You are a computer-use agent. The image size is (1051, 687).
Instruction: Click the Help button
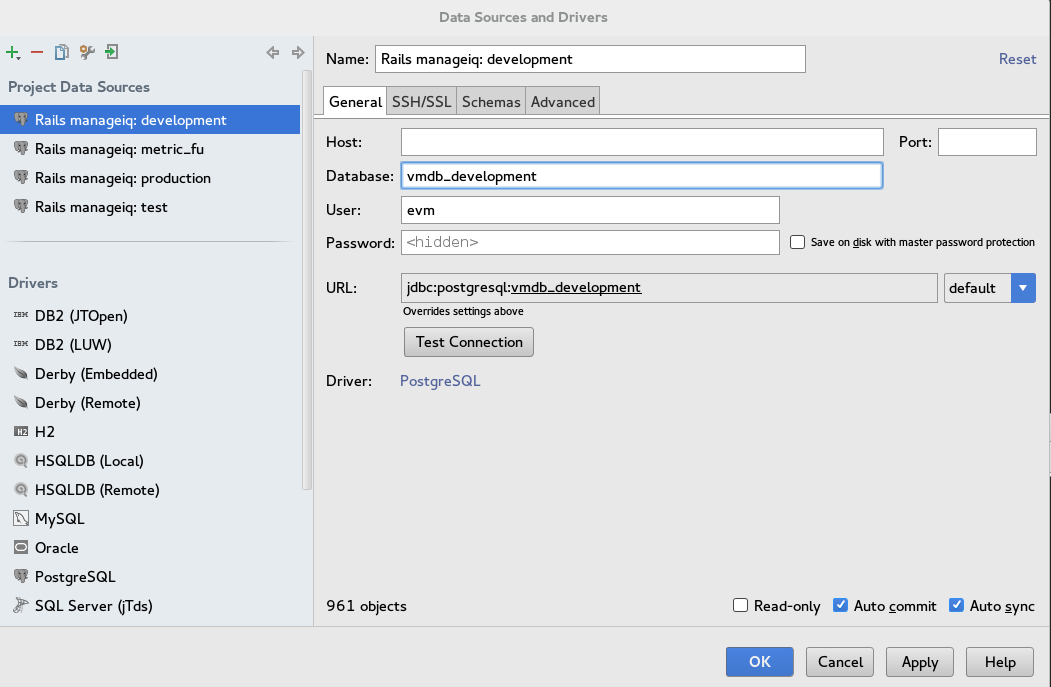(1000, 662)
